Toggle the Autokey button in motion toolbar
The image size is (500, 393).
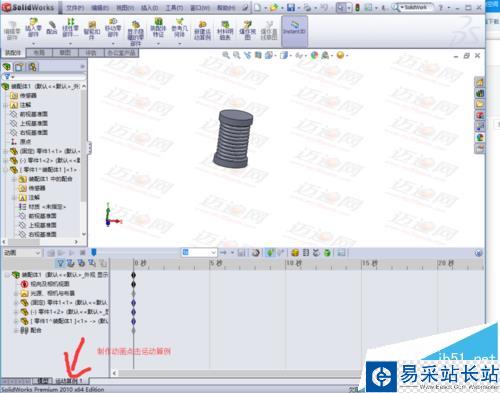pos(270,253)
